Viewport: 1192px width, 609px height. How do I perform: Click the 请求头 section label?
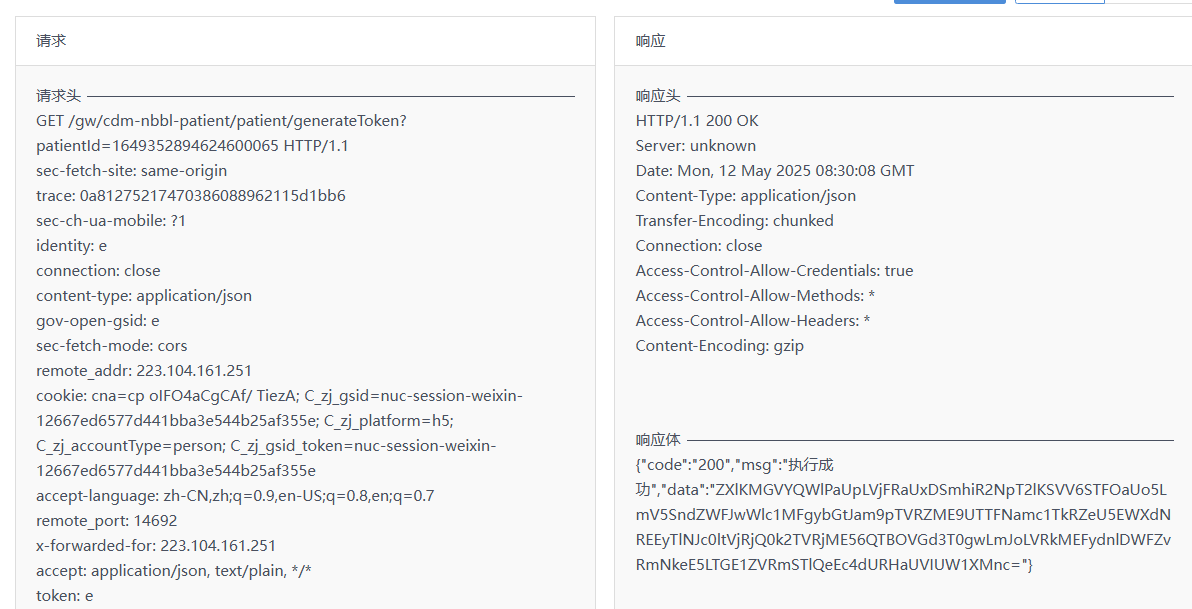58,96
